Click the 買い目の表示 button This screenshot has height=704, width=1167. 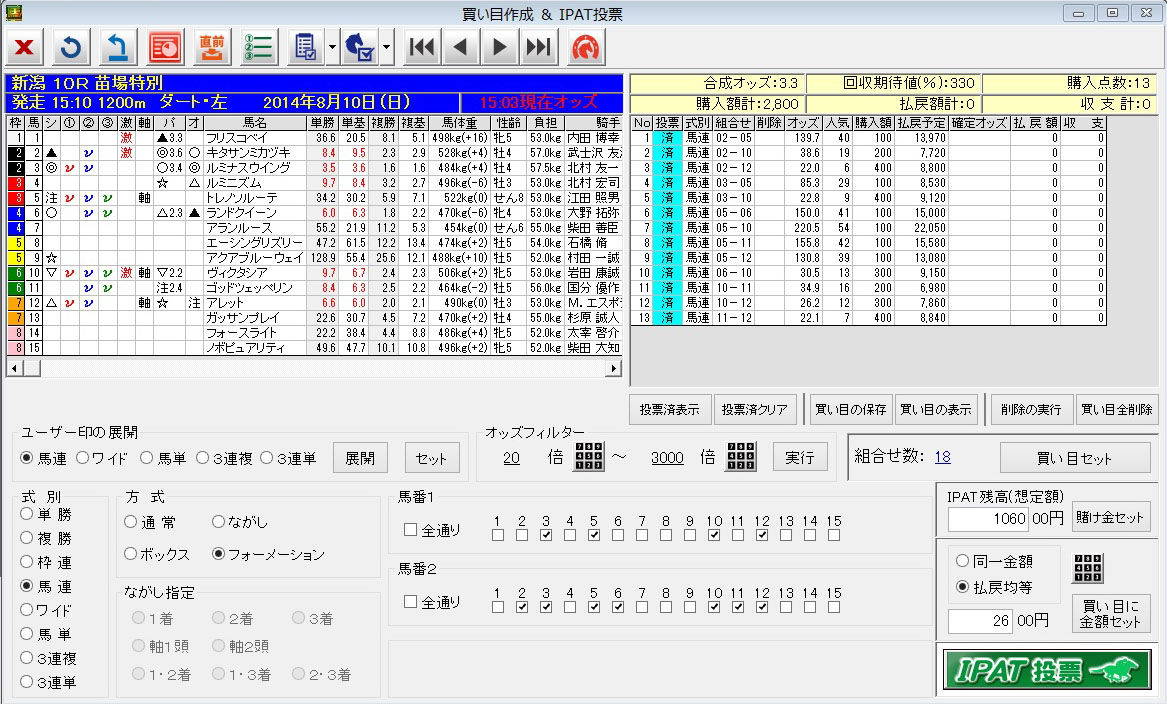pyautogui.click(x=936, y=409)
